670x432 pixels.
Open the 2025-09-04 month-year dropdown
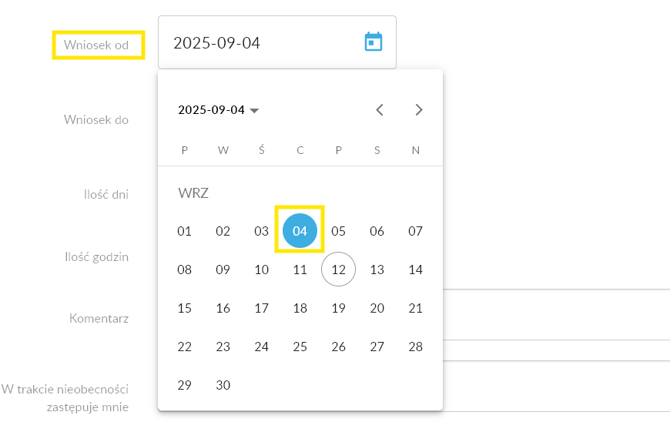click(218, 110)
